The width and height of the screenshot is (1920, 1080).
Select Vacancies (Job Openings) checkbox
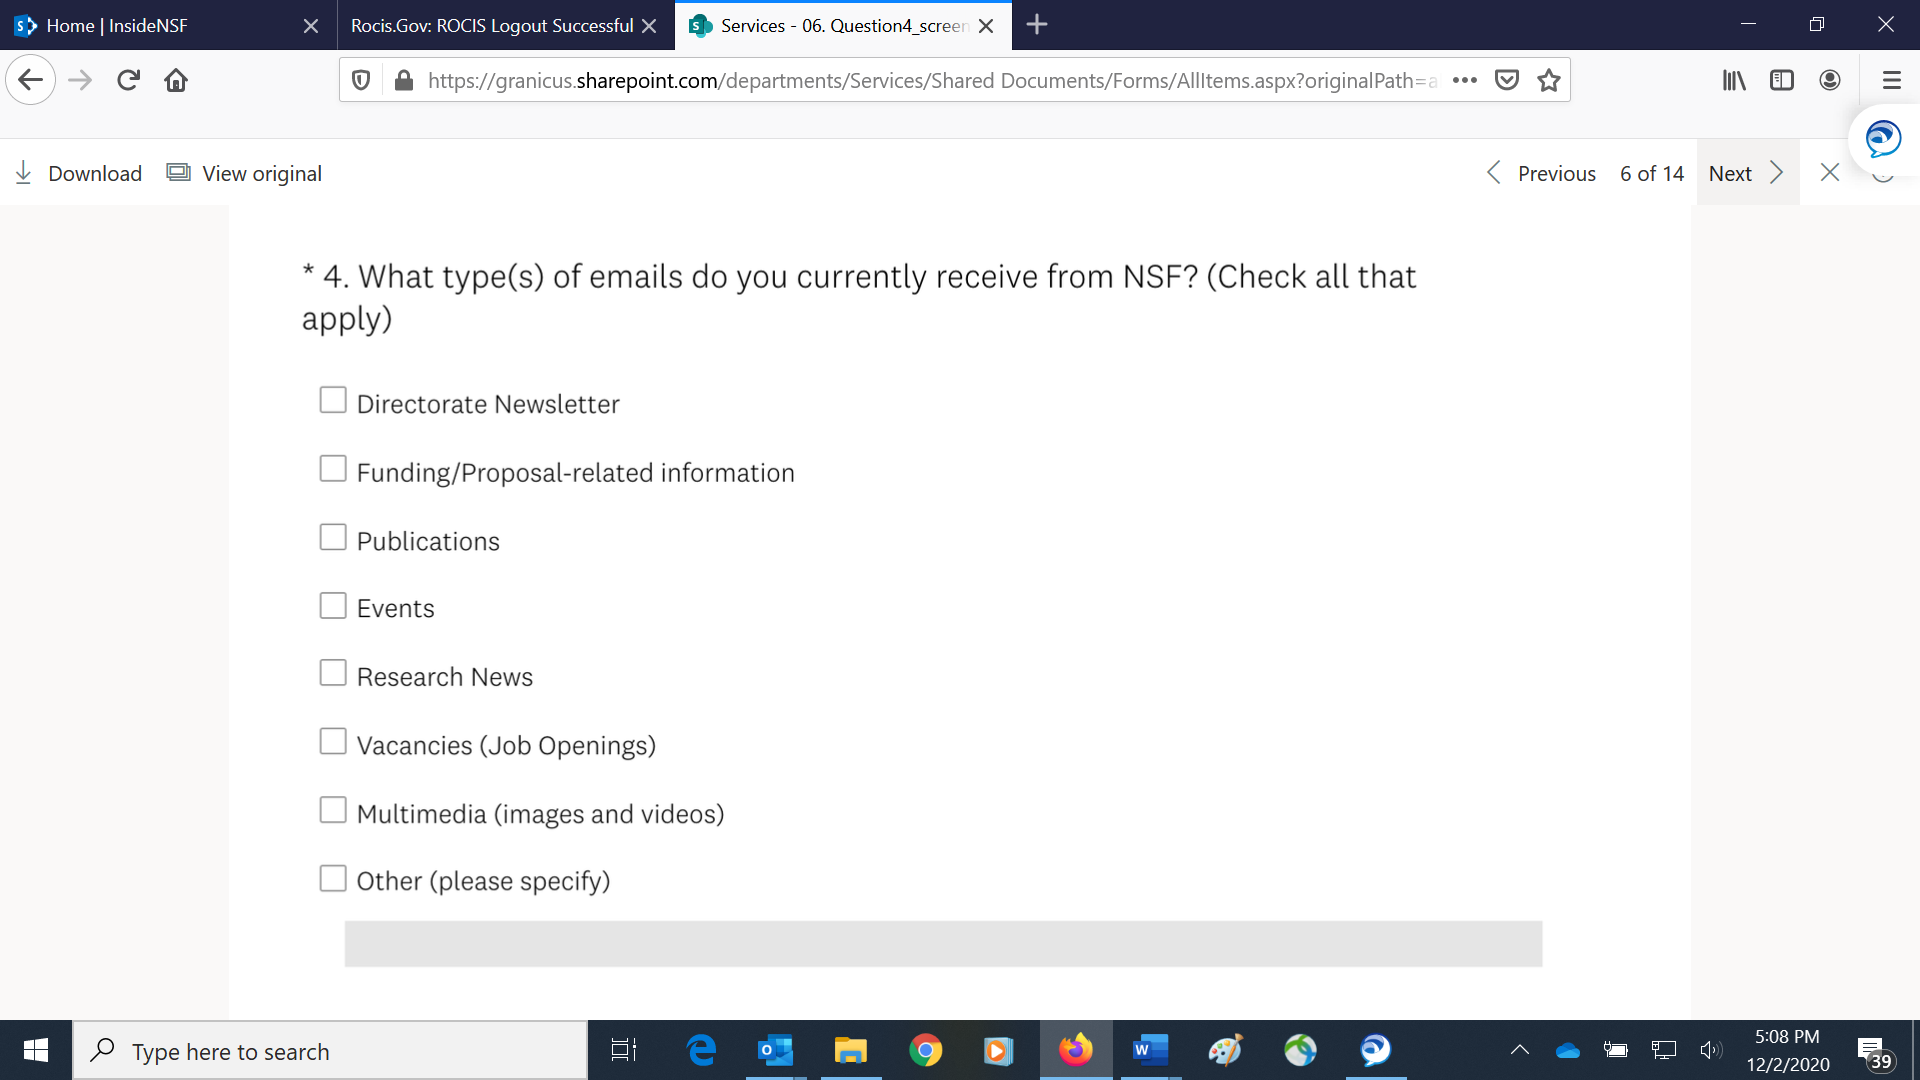point(333,741)
